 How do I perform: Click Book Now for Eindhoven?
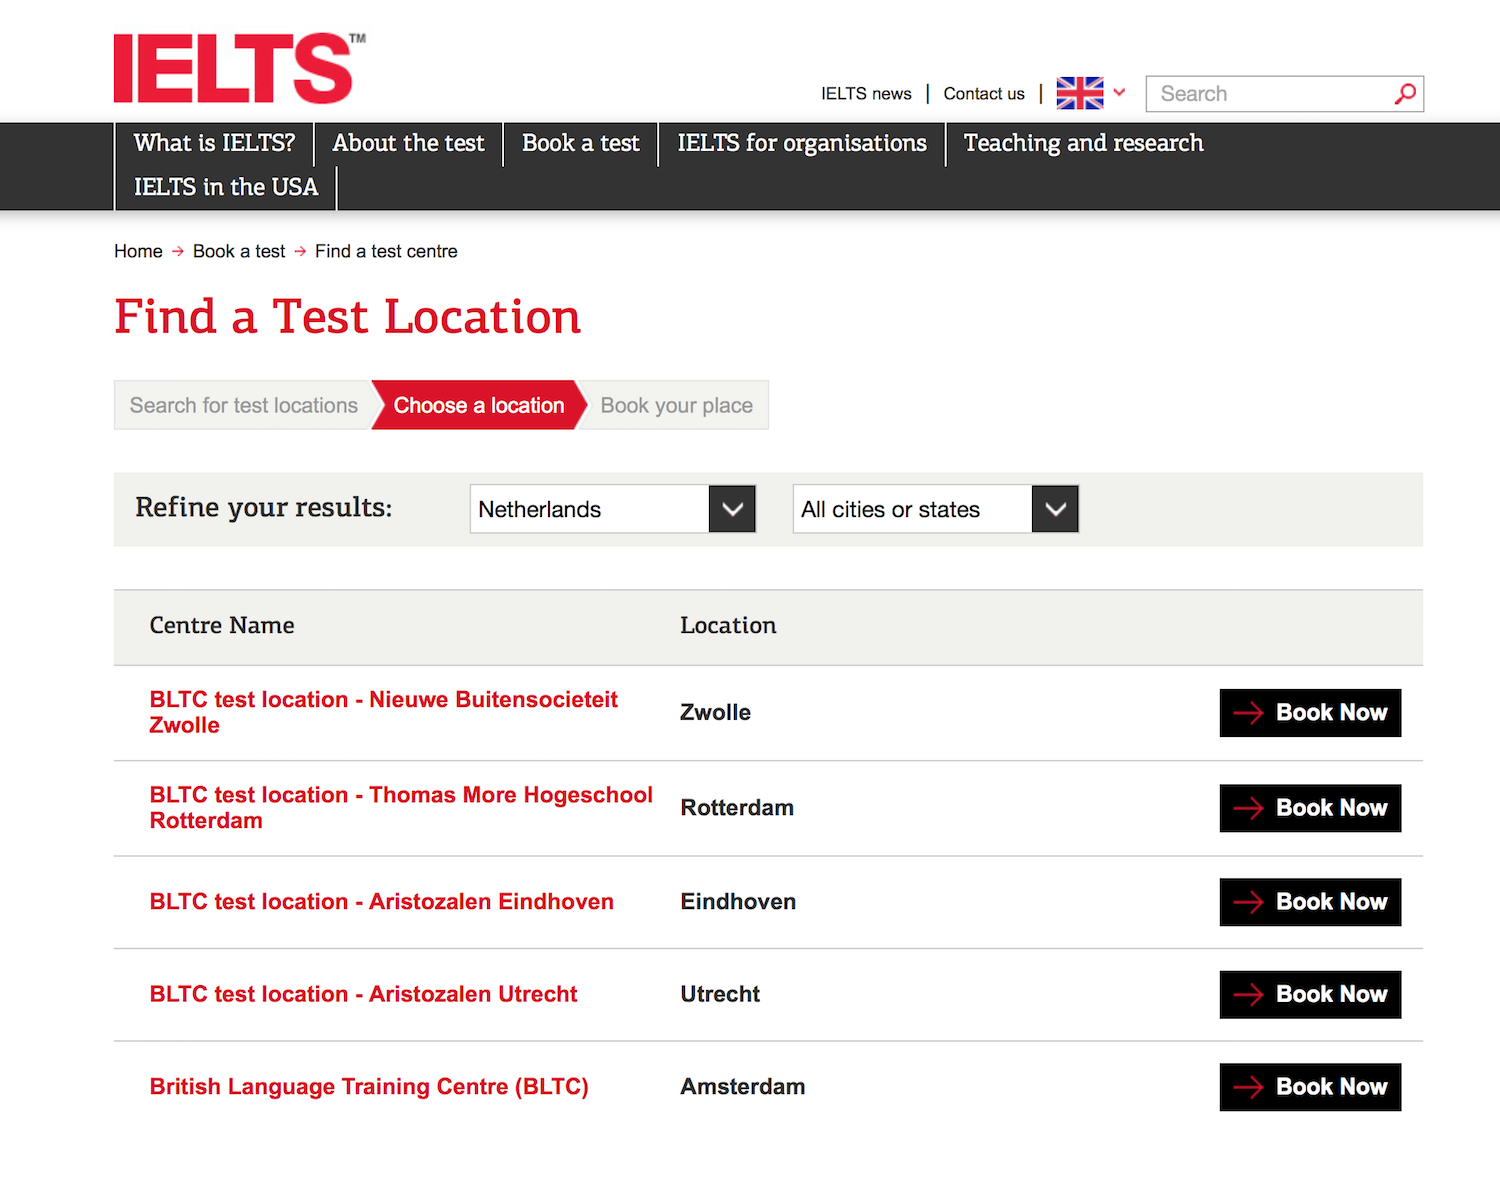click(1310, 902)
